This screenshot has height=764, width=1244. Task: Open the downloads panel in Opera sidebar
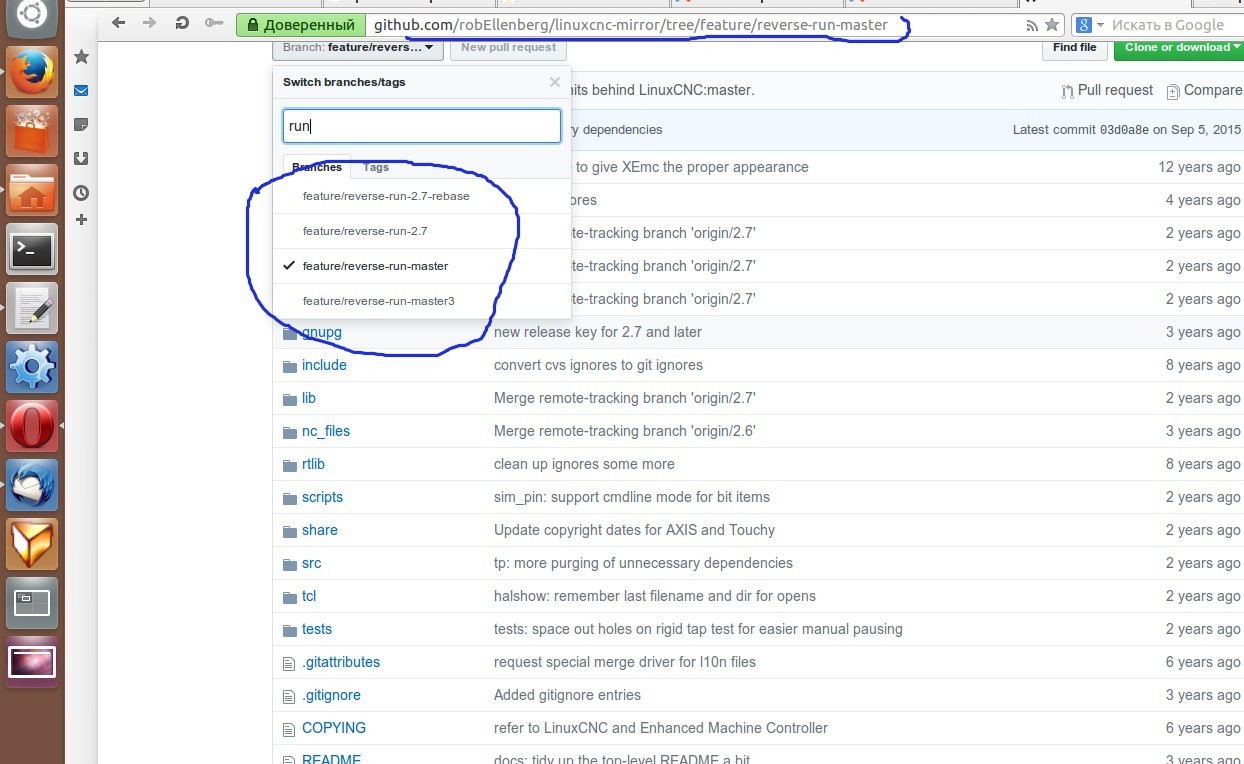click(81, 158)
